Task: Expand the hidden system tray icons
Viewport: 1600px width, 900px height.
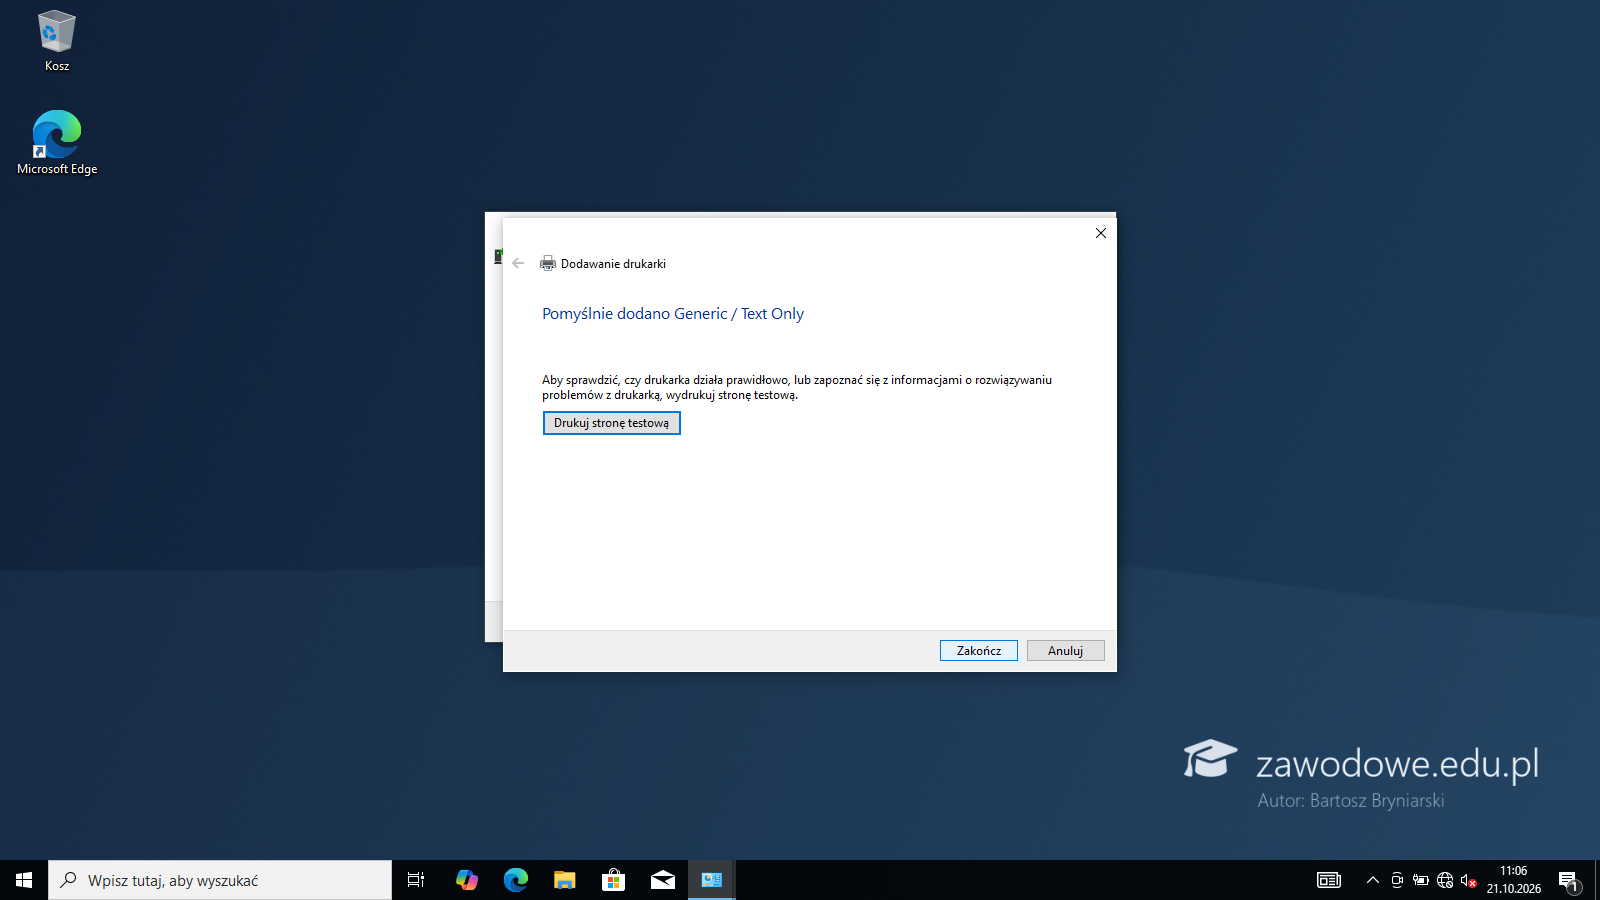Action: click(1372, 880)
